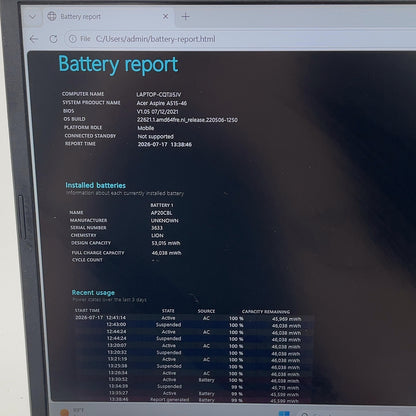
Task: Select the "Mobile" platform role value
Action: pos(146,128)
